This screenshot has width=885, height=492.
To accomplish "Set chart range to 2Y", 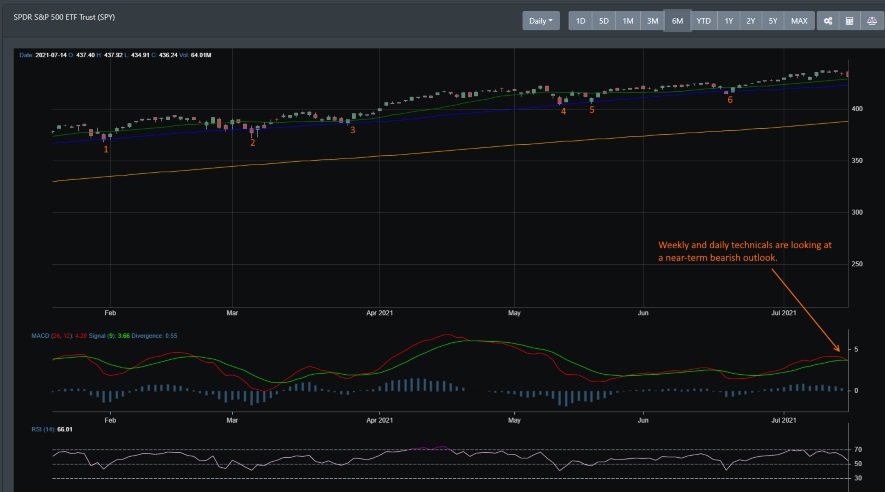I will pos(751,21).
